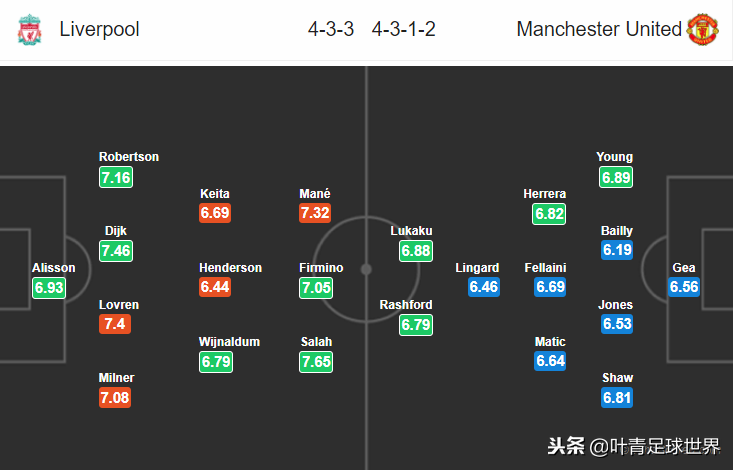735x470 pixels.
Task: Click Lukaku's 6.88 rating badge
Action: [x=416, y=250]
